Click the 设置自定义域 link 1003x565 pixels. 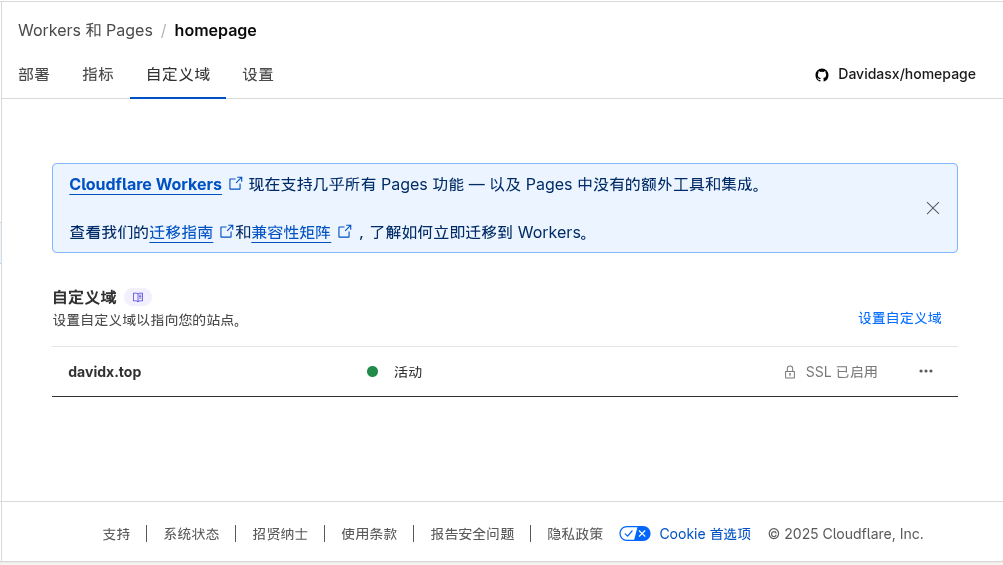click(899, 318)
